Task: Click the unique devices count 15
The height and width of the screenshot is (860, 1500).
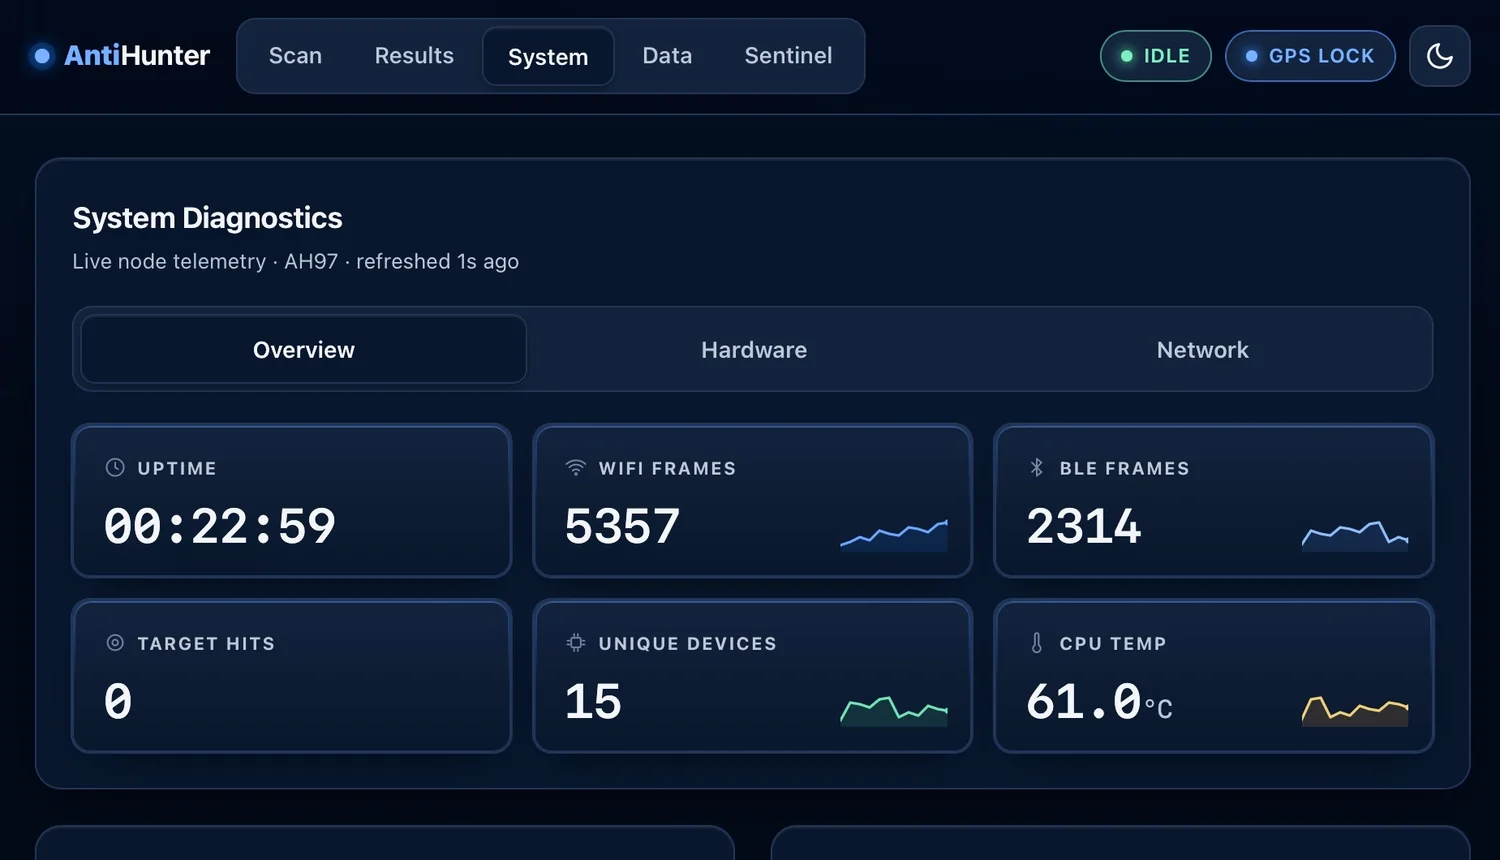Action: (593, 702)
